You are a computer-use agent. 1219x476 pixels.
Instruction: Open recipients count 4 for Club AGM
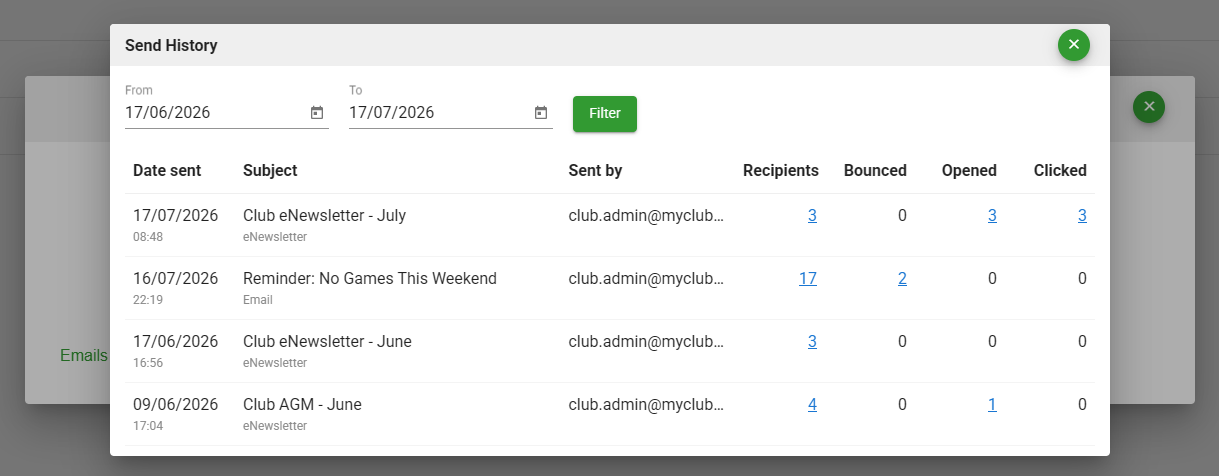(812, 404)
